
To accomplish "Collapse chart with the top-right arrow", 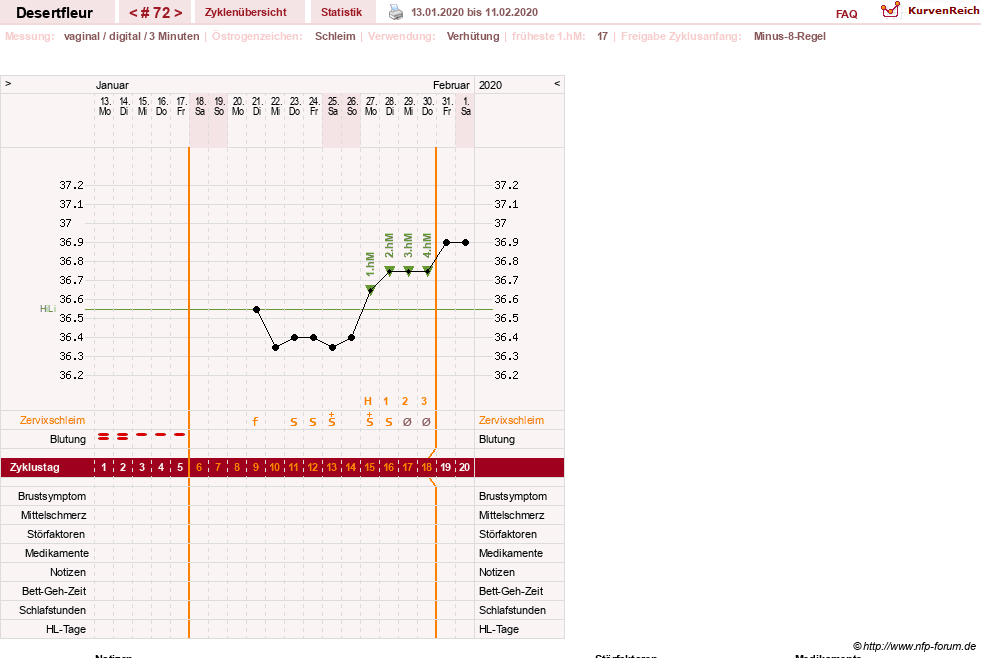I will click(x=557, y=84).
